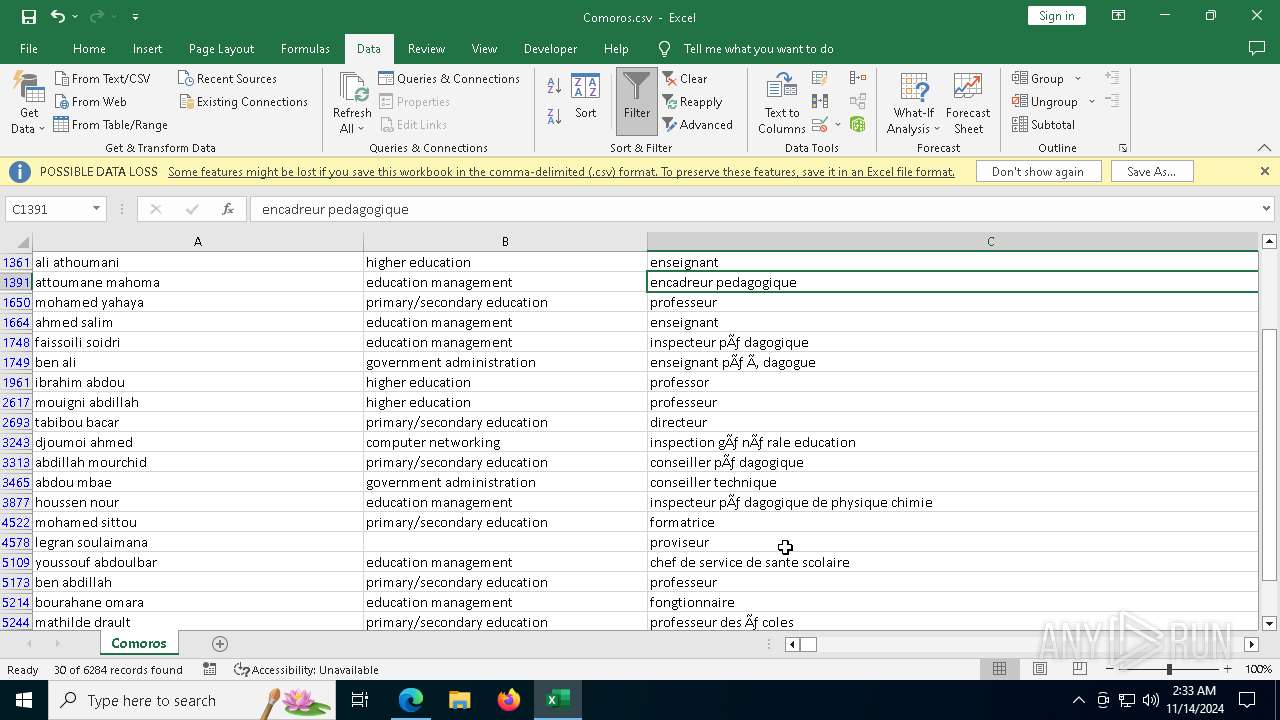This screenshot has width=1280, height=720.
Task: Open the Name Box dropdown
Action: click(97, 209)
